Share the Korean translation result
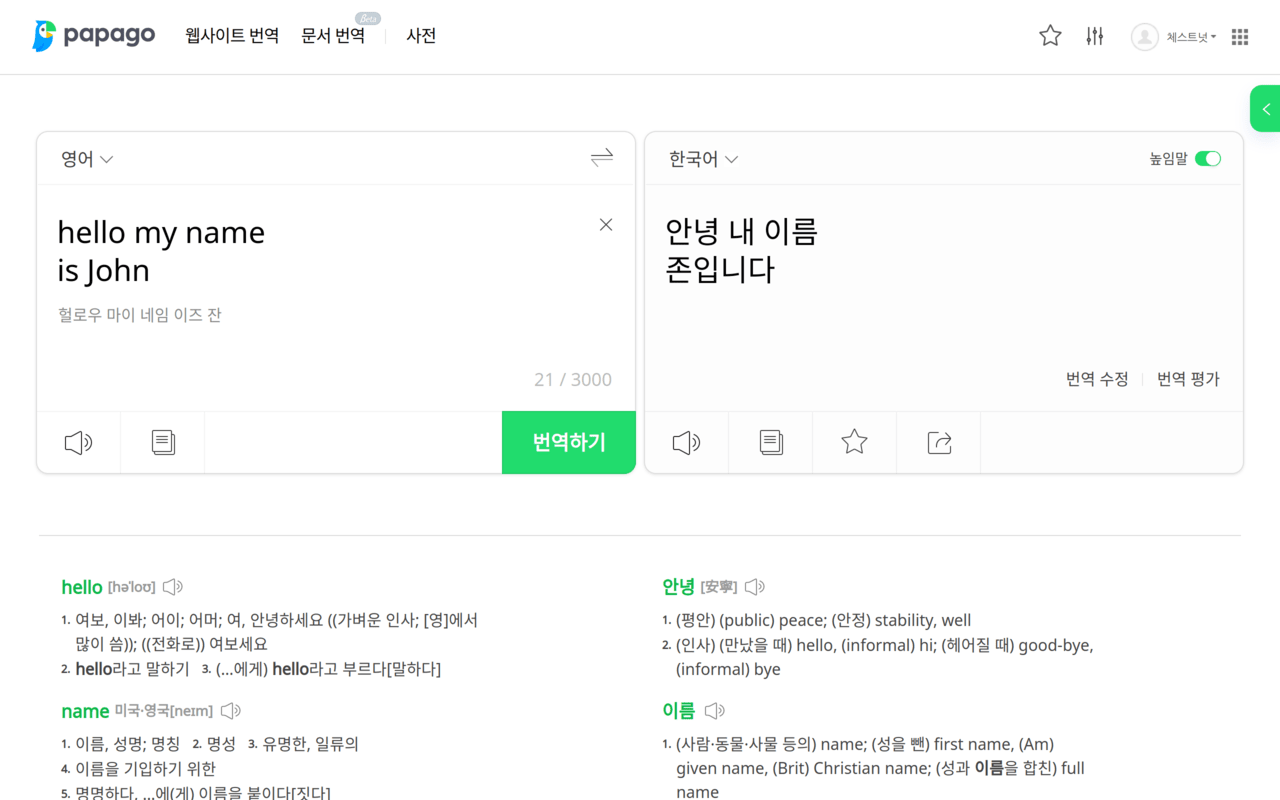The image size is (1280, 800). pyautogui.click(x=938, y=442)
